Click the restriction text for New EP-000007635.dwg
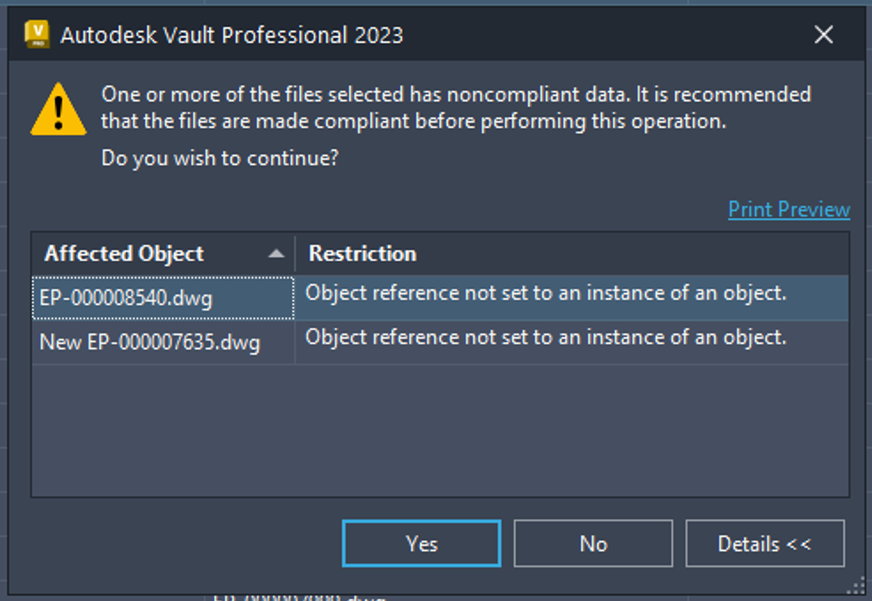Image resolution: width=872 pixels, height=601 pixels. pyautogui.click(x=546, y=338)
